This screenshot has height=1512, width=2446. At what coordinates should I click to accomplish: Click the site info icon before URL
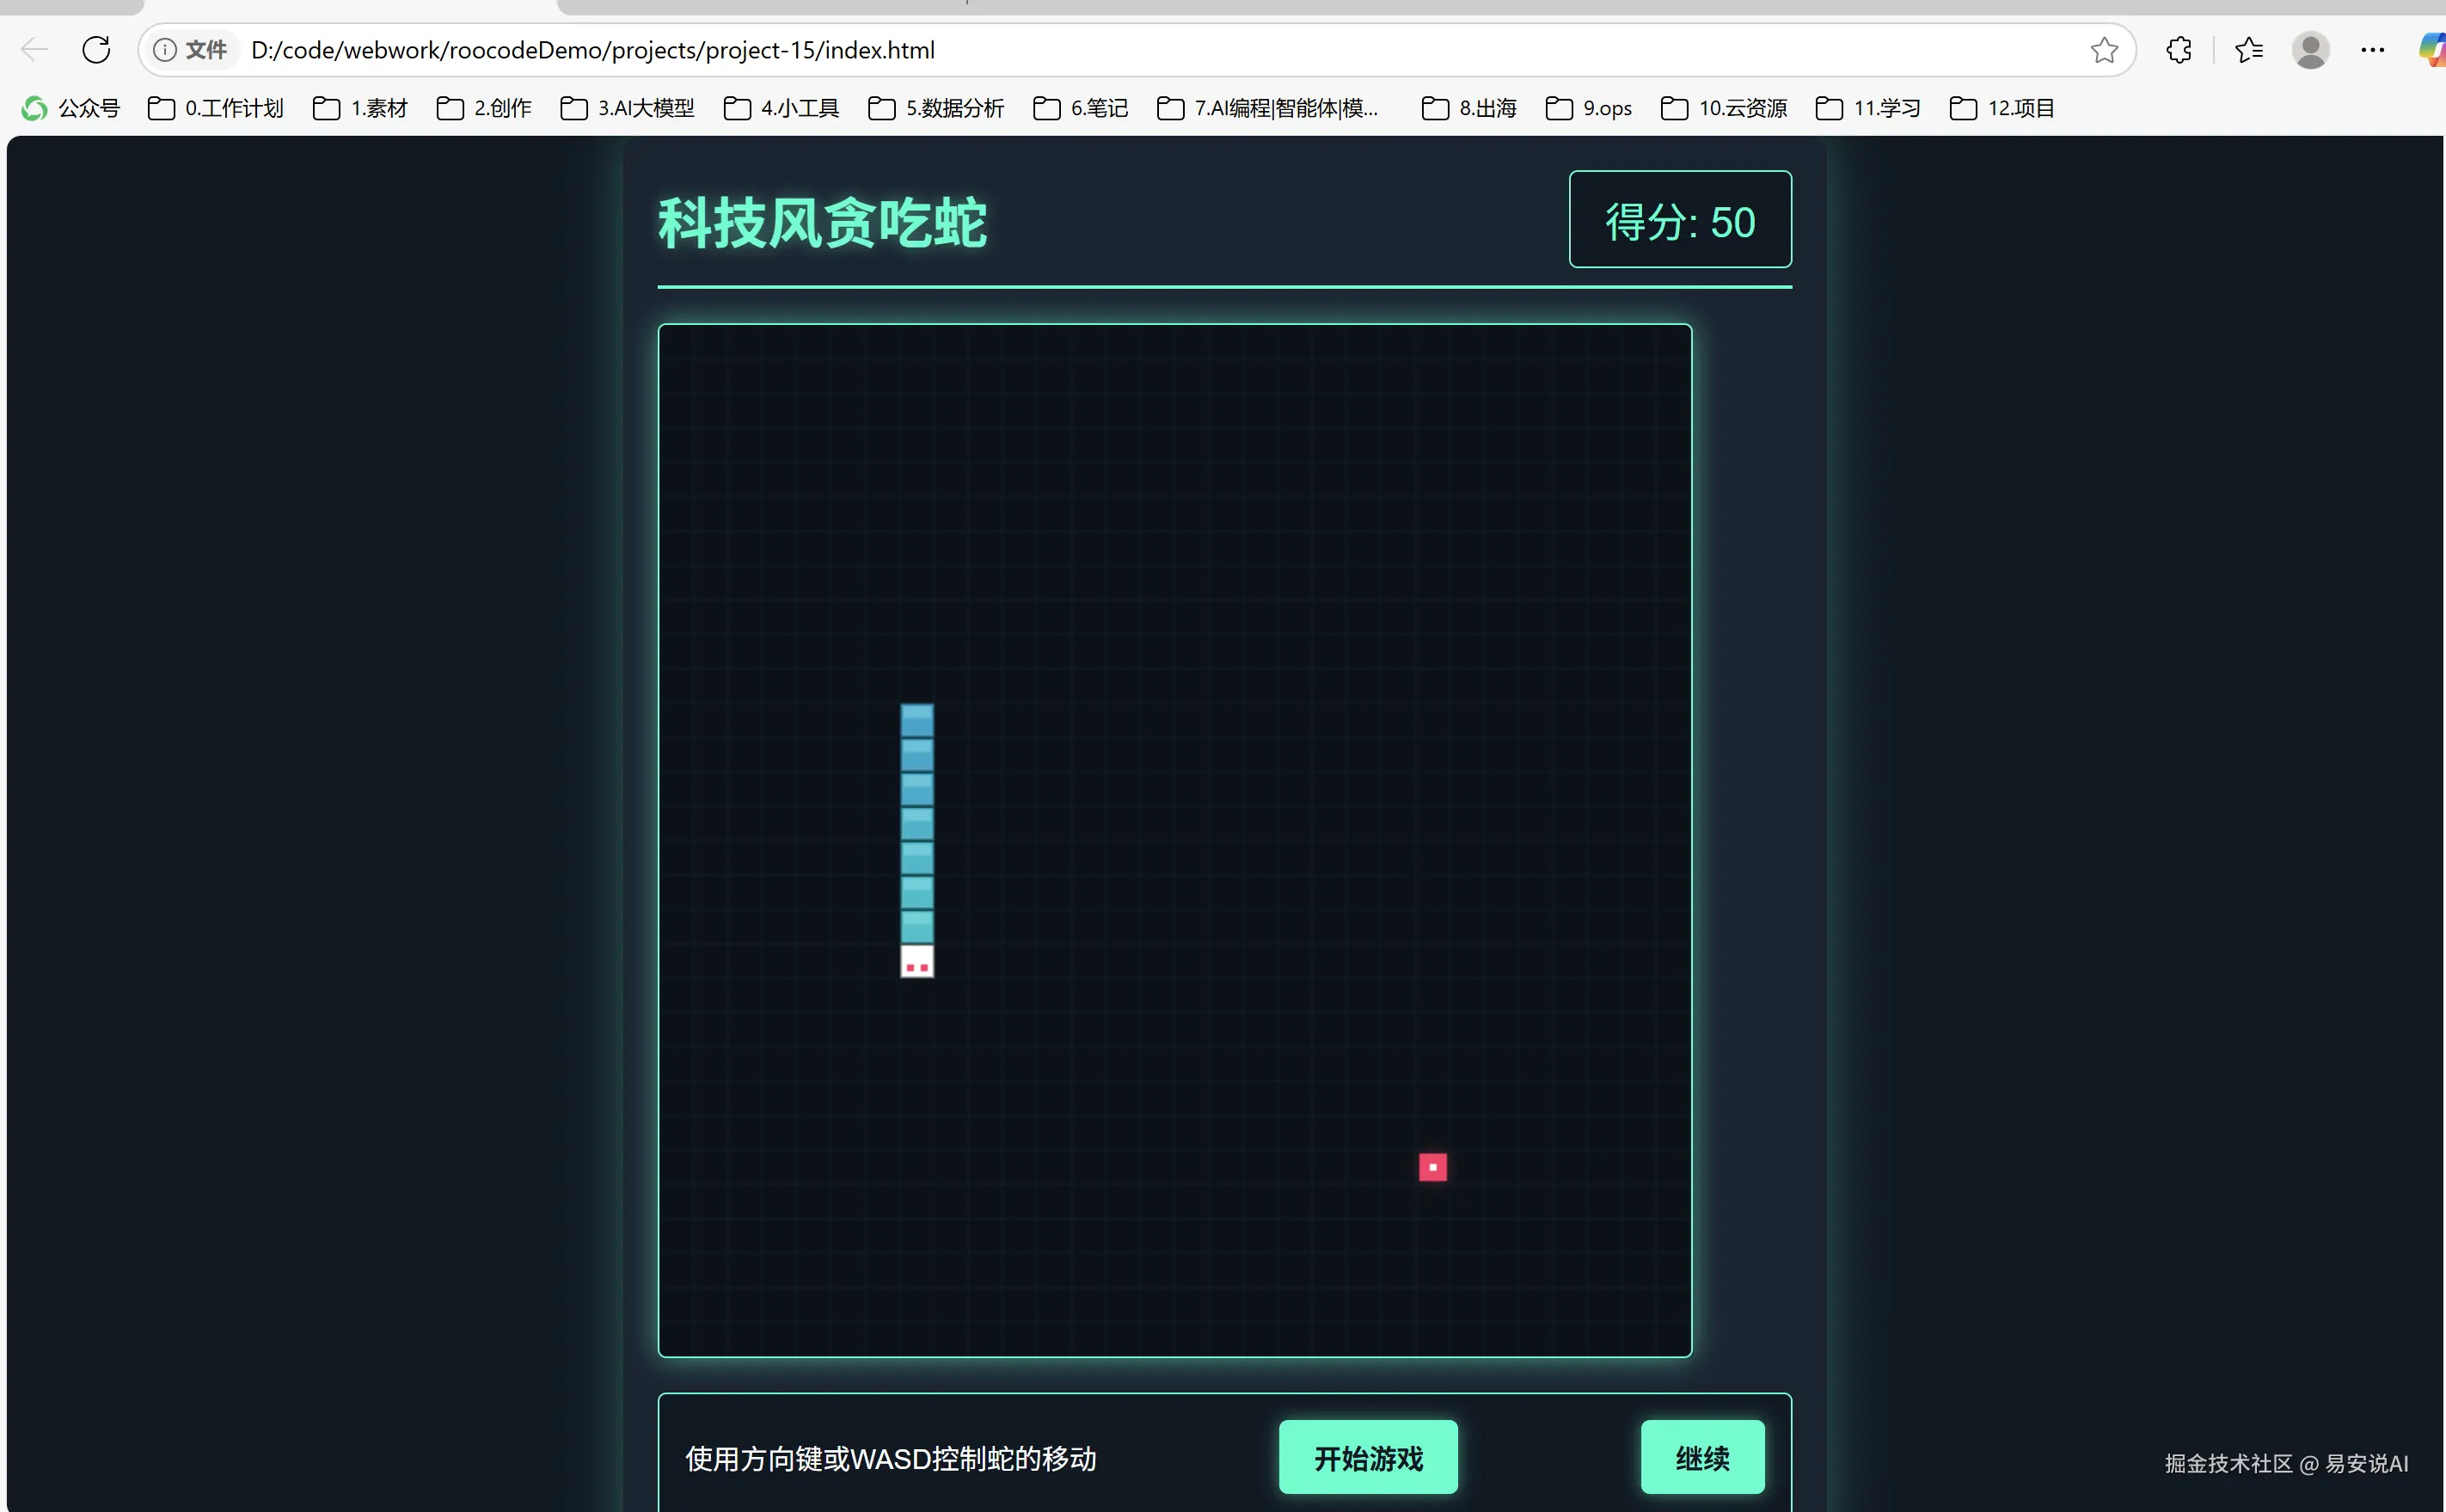coord(165,50)
